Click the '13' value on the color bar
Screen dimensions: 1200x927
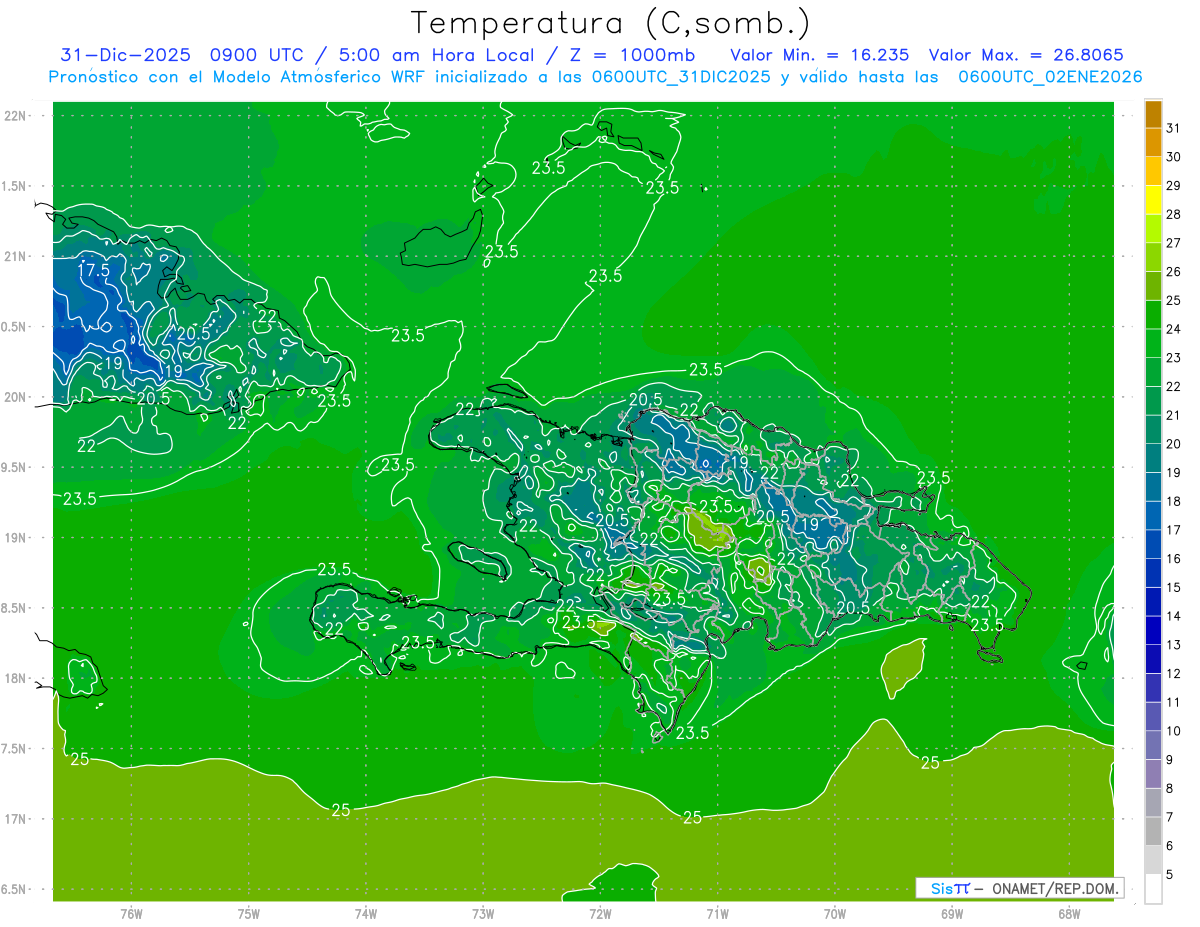(x=1174, y=645)
